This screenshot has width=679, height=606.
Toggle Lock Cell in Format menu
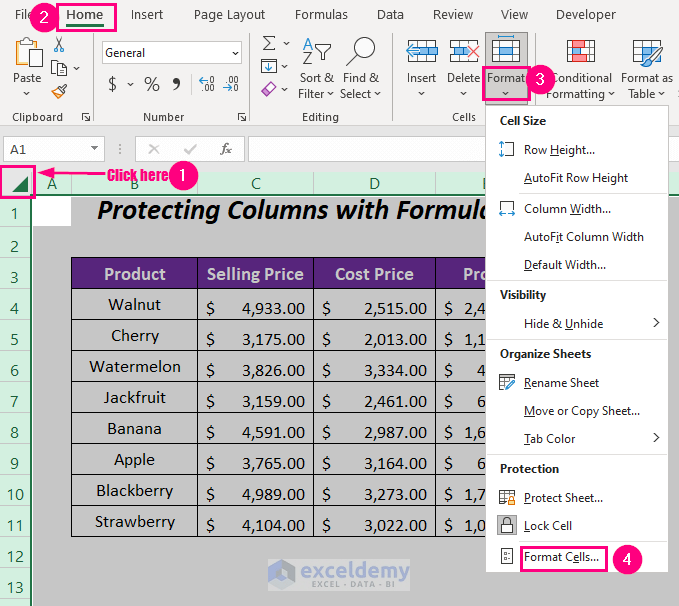point(548,526)
